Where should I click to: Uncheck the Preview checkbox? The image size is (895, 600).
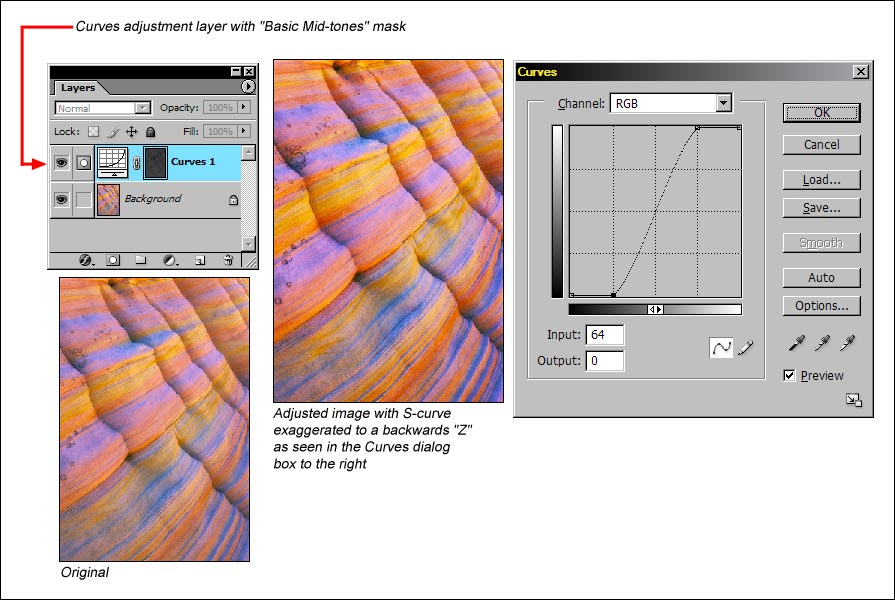coord(790,376)
